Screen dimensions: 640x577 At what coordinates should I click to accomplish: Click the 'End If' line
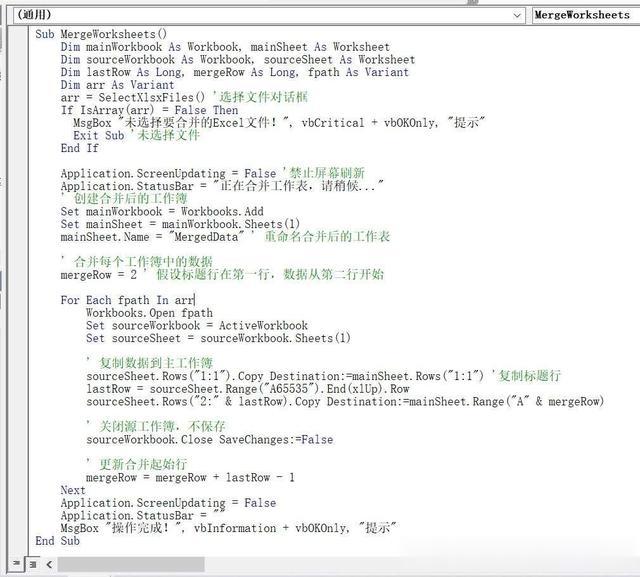80,148
